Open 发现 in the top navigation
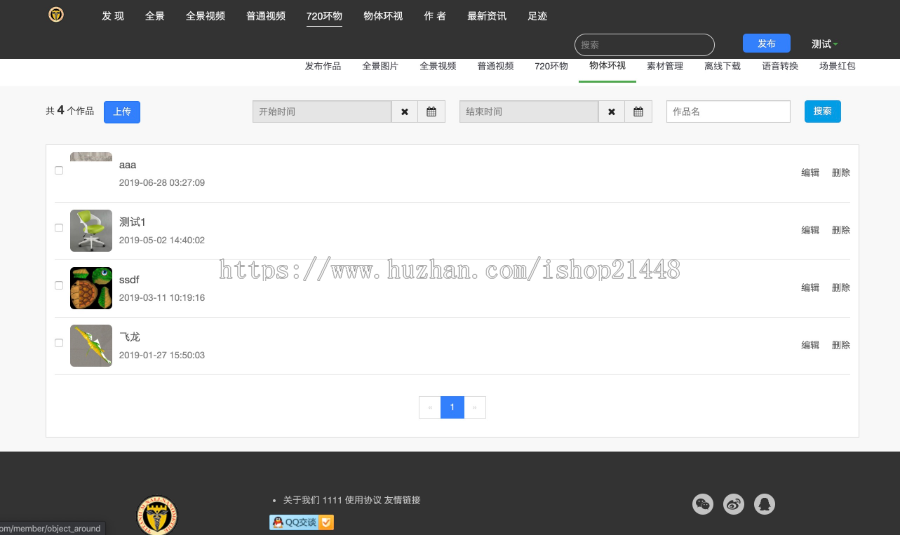900x535 pixels. [x=112, y=16]
